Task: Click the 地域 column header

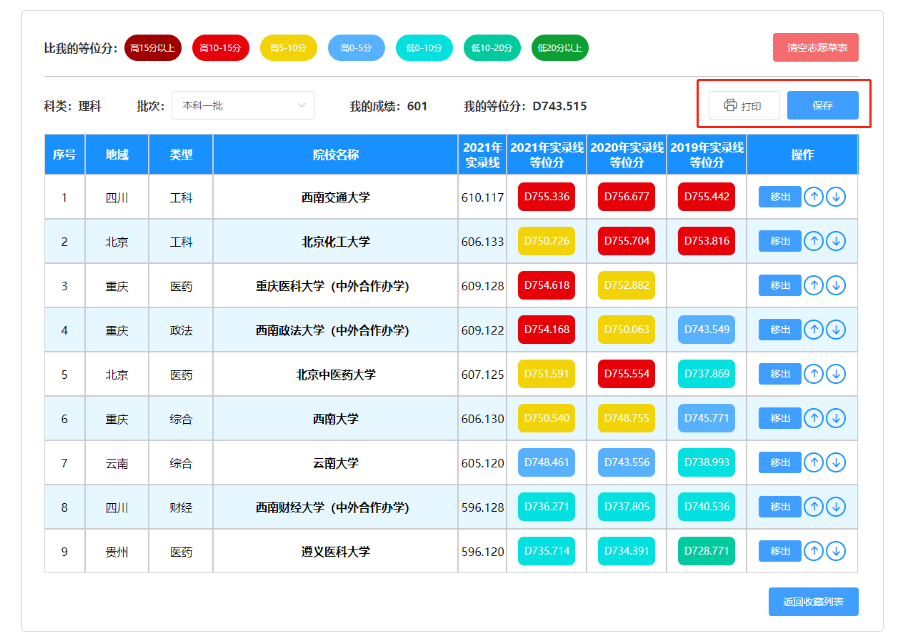Action: pyautogui.click(x=117, y=154)
